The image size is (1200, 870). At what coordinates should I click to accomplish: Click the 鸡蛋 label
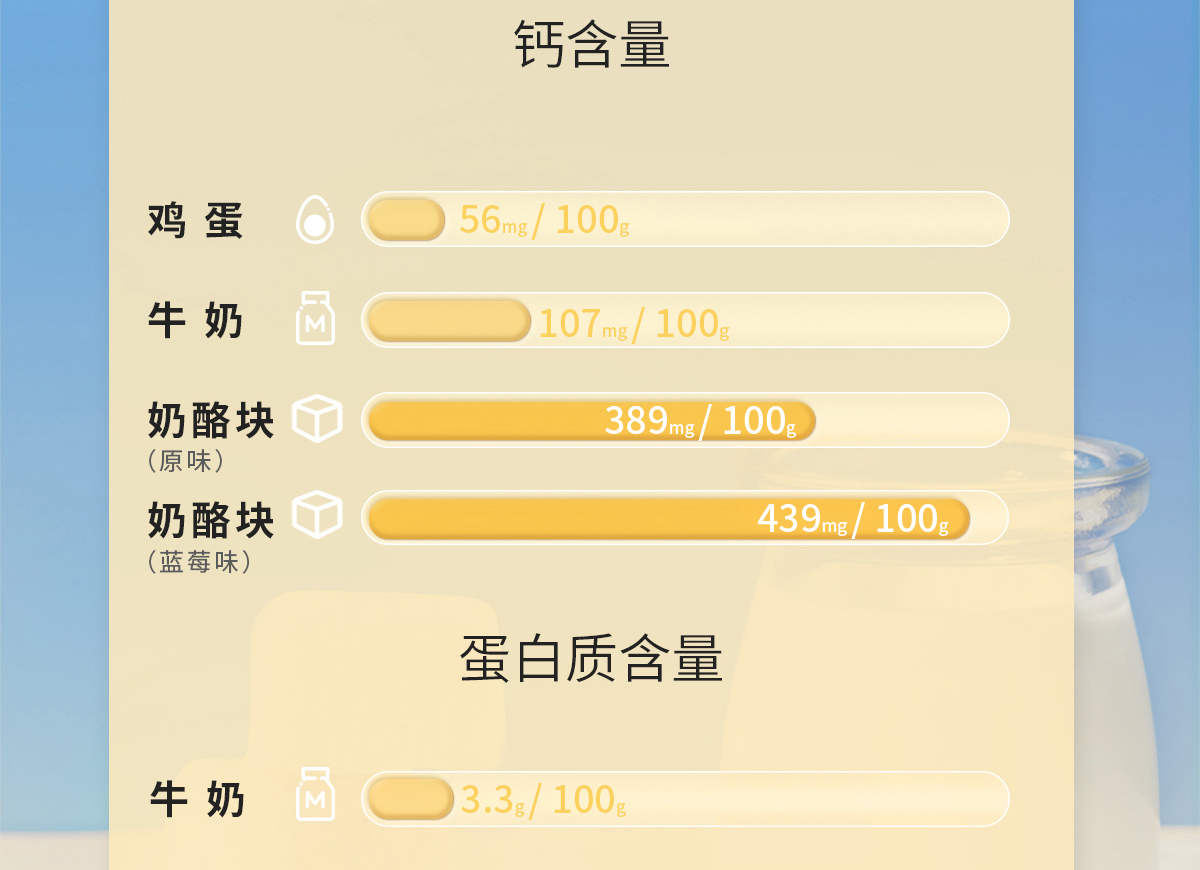[196, 221]
